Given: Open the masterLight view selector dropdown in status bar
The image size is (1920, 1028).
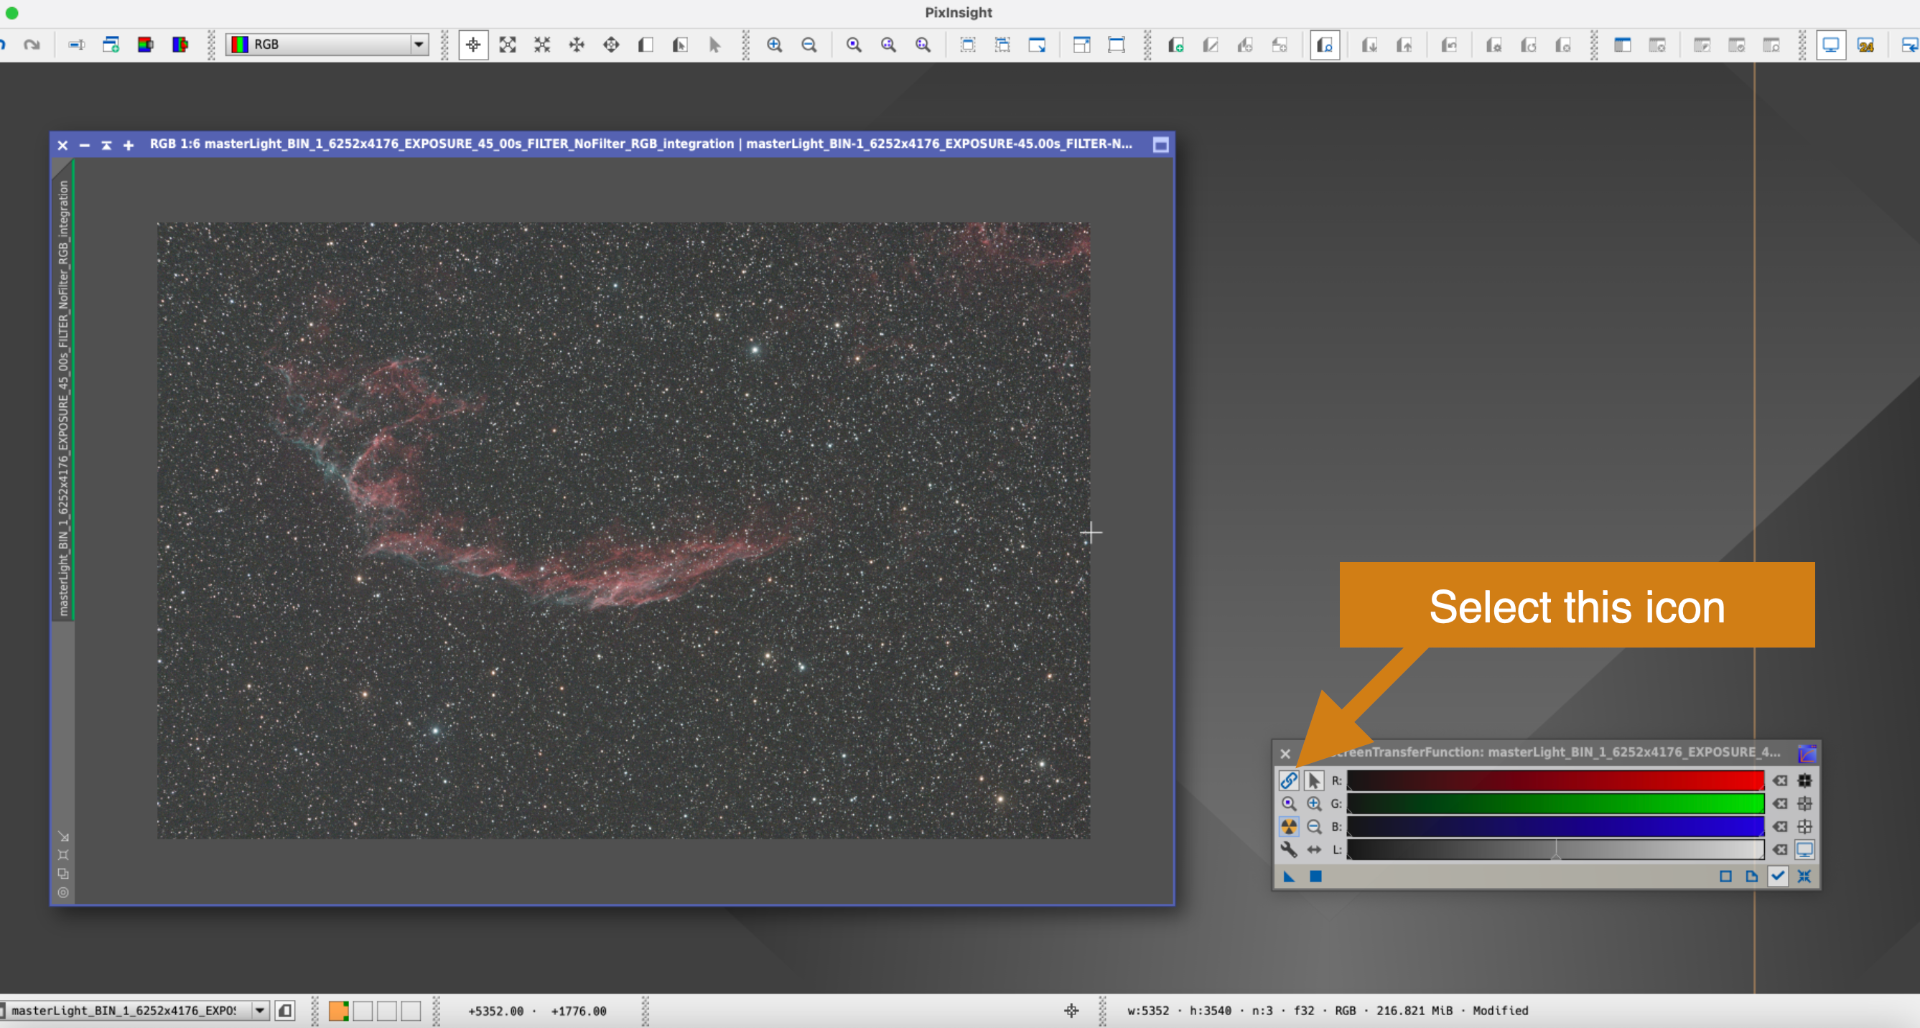Looking at the screenshot, I should 260,1010.
